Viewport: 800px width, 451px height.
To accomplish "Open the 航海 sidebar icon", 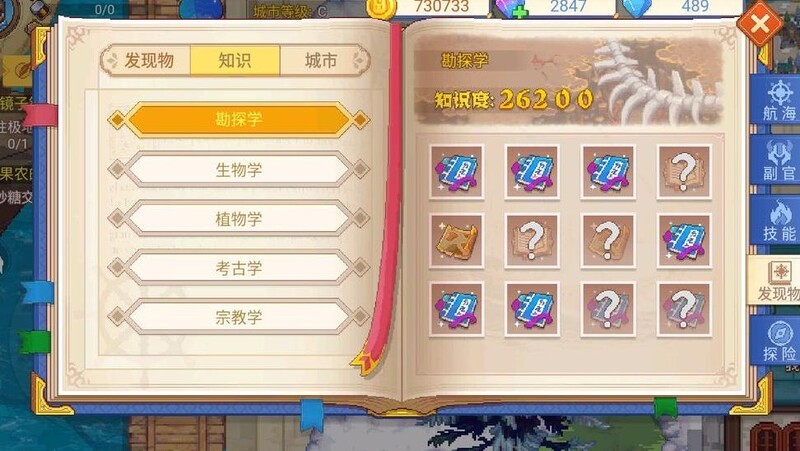I will [x=778, y=99].
